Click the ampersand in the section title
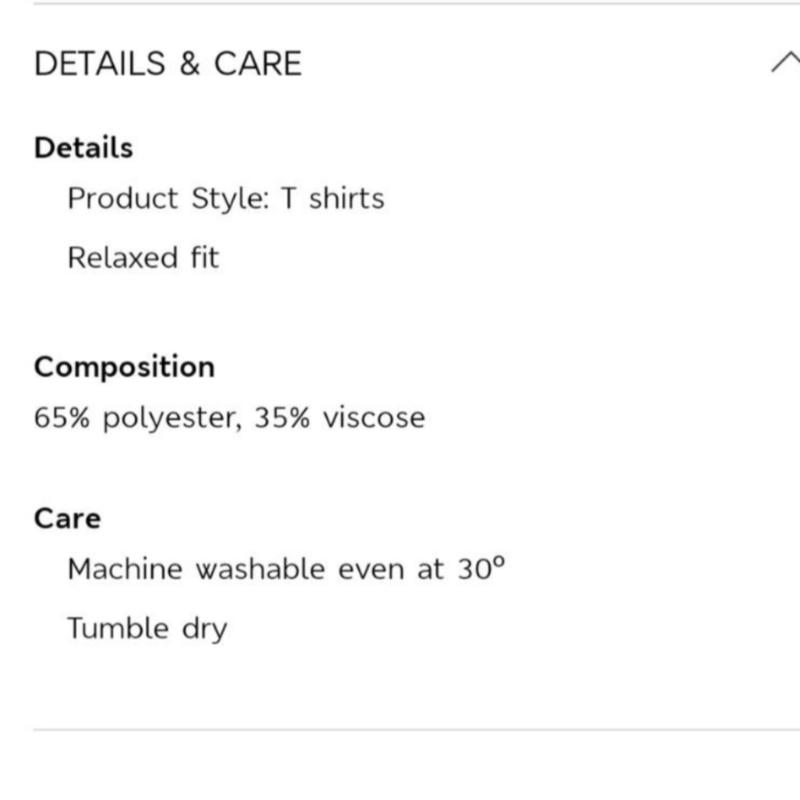 [x=189, y=64]
